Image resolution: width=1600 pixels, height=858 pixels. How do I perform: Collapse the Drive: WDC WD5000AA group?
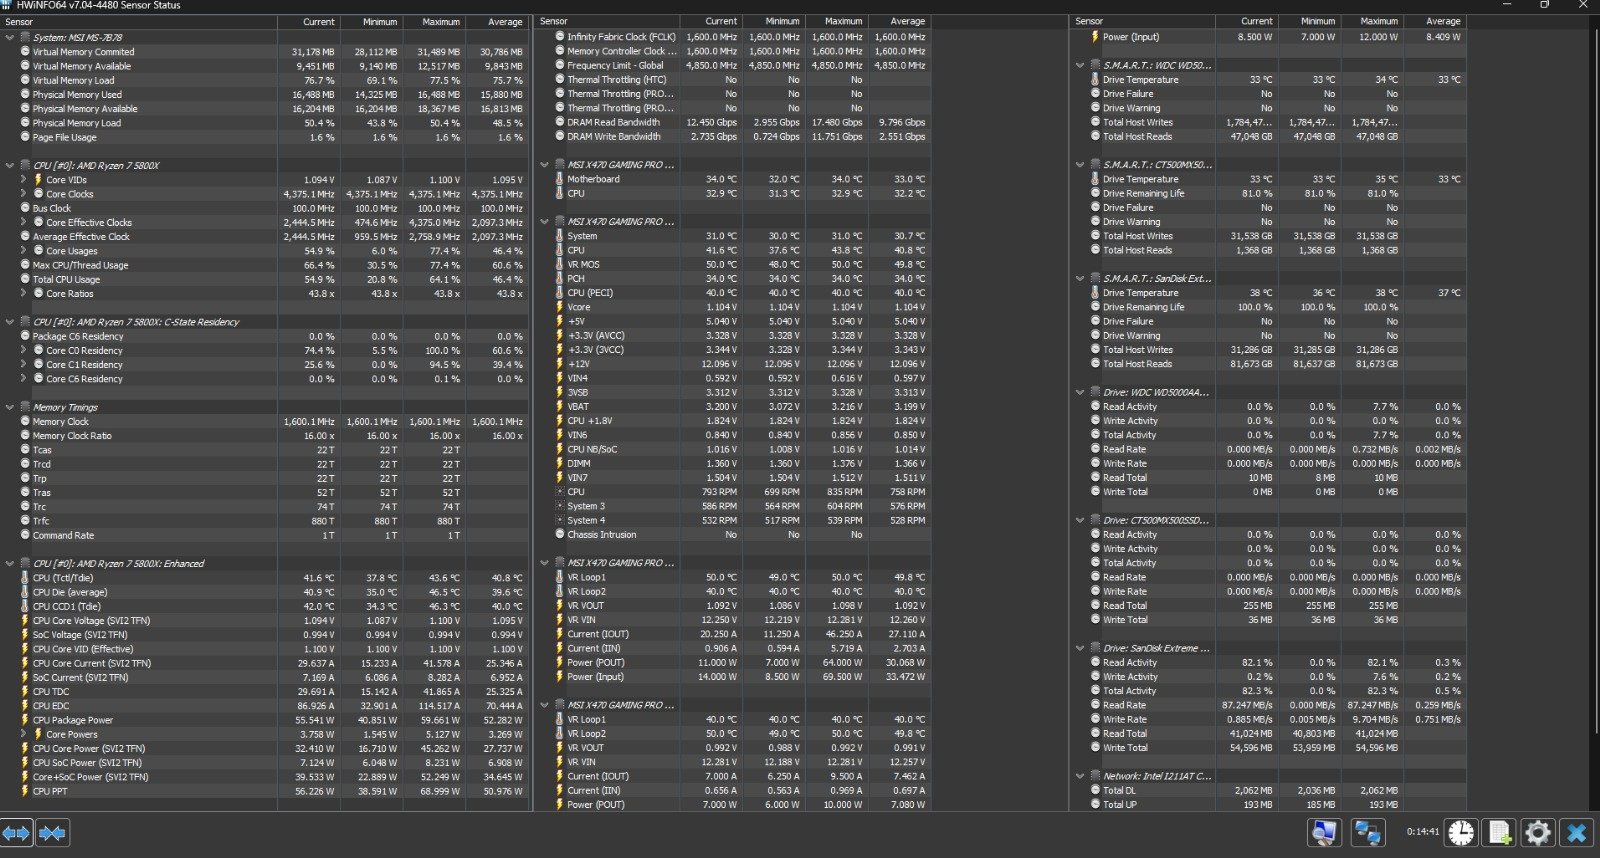pos(1080,393)
